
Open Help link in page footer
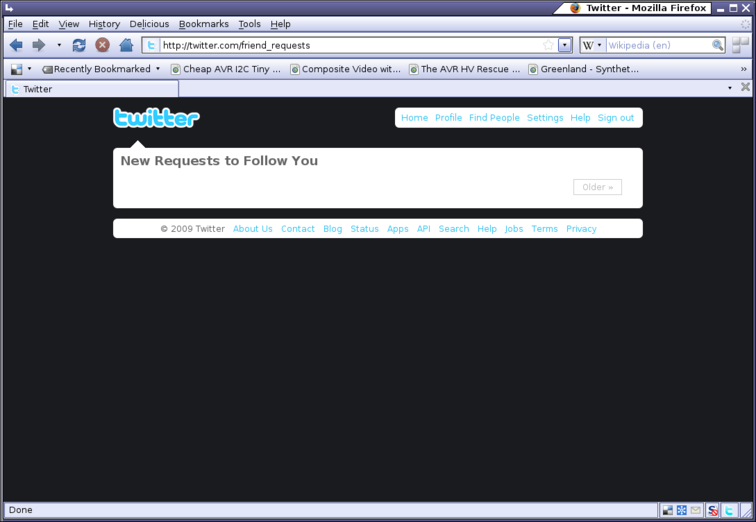pyautogui.click(x=487, y=229)
